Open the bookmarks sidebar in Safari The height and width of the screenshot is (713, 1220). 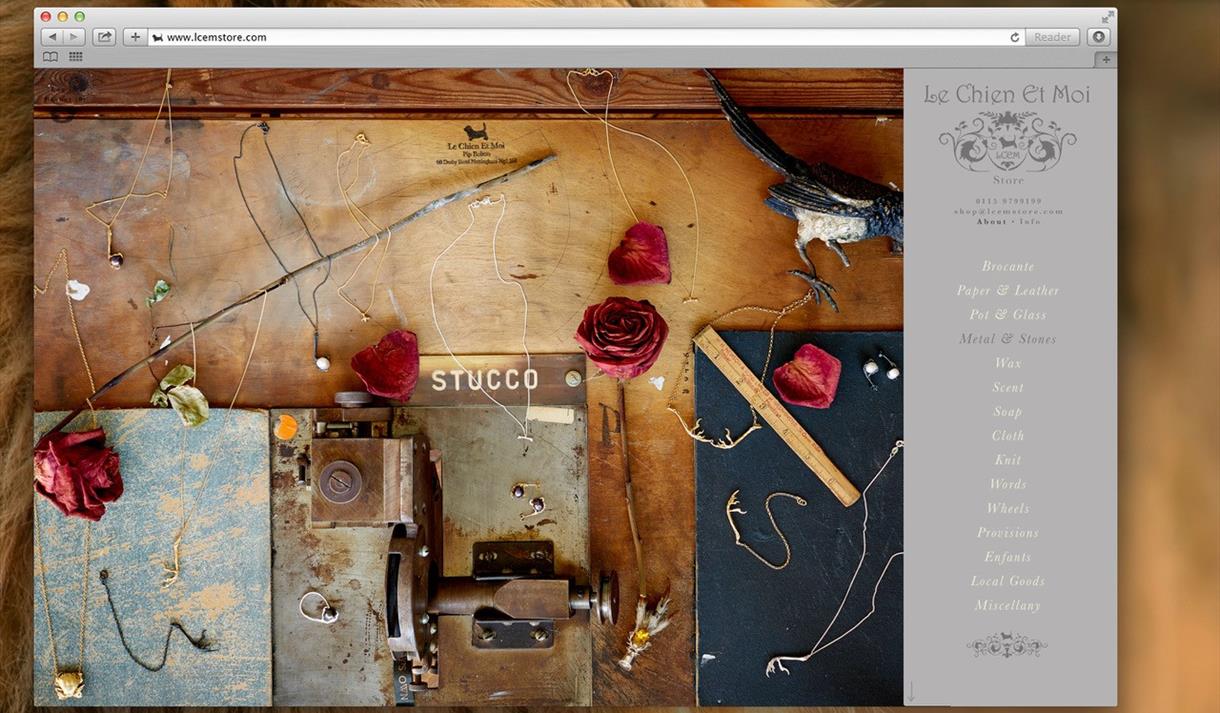point(49,57)
